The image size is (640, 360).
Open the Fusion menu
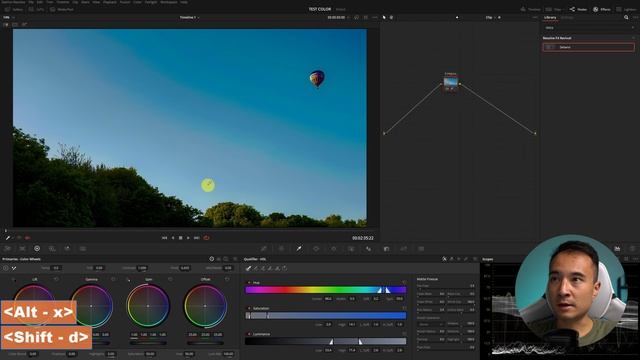(124, 2)
